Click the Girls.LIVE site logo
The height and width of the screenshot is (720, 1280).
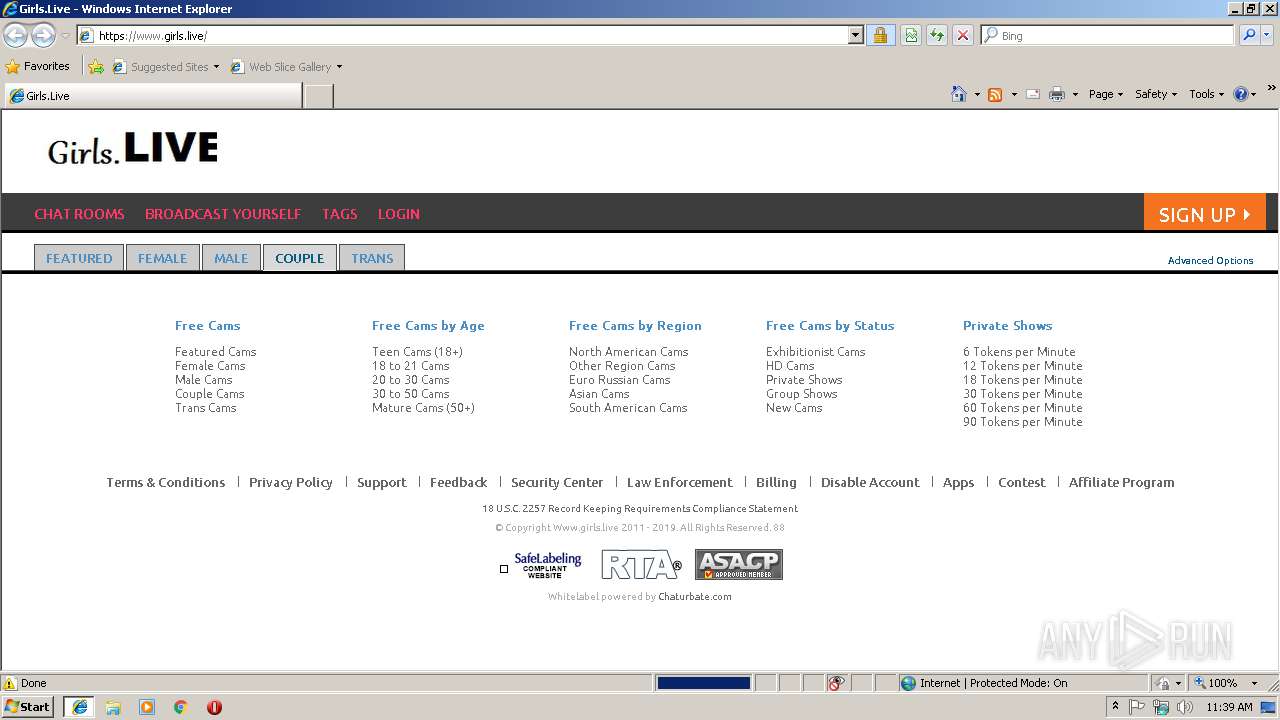[x=133, y=149]
